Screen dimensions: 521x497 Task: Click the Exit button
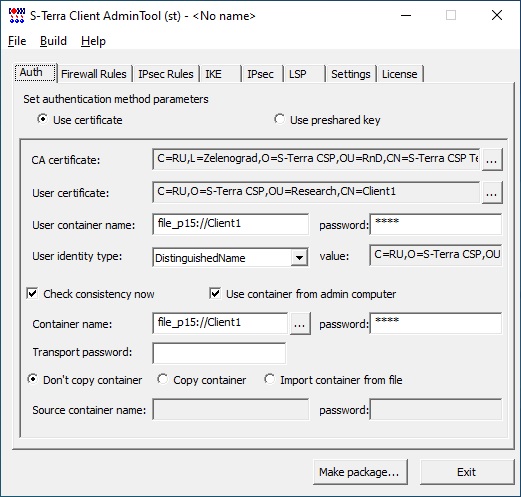(x=467, y=472)
